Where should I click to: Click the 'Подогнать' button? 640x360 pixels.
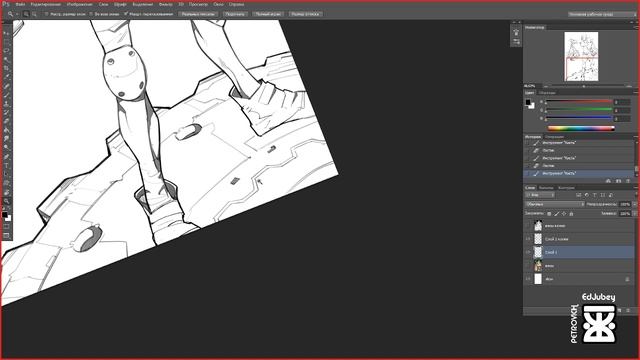[235, 14]
